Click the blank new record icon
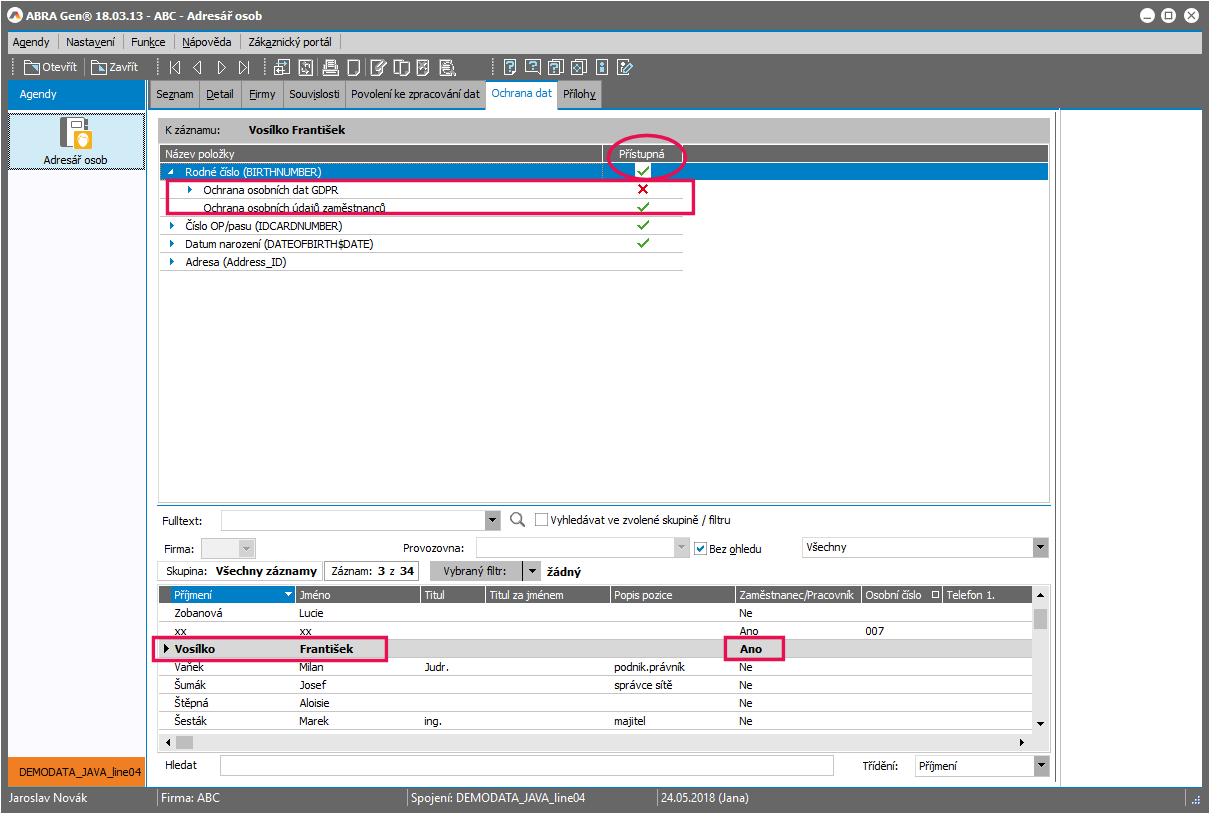The height and width of the screenshot is (814, 1210). pos(353,68)
